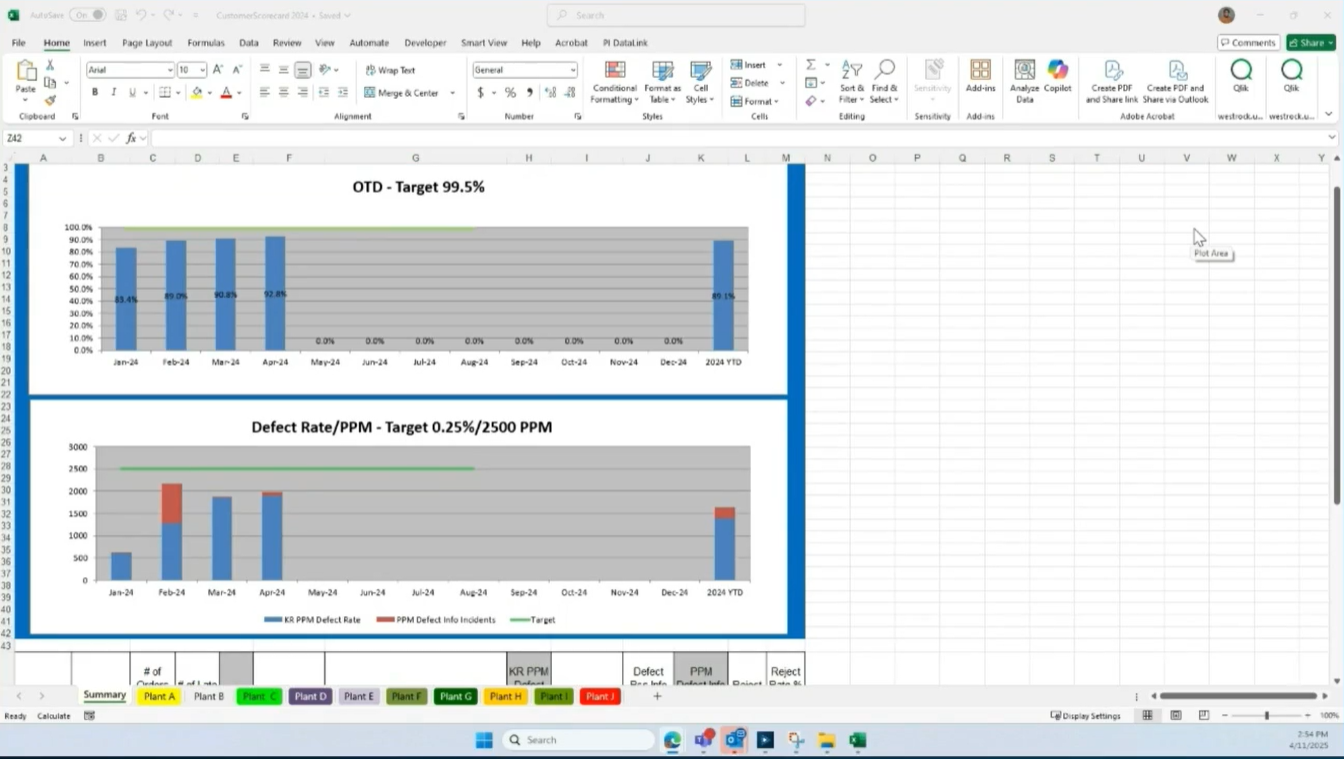Click Create PDF and Share via Outlook

tap(1177, 82)
